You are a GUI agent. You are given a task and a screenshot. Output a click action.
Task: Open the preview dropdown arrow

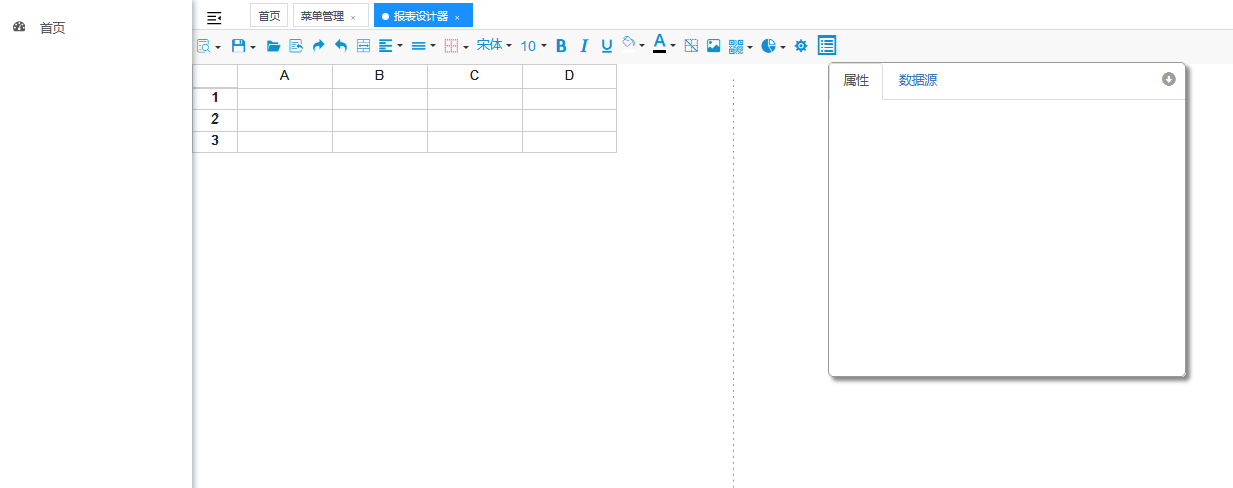click(x=218, y=47)
